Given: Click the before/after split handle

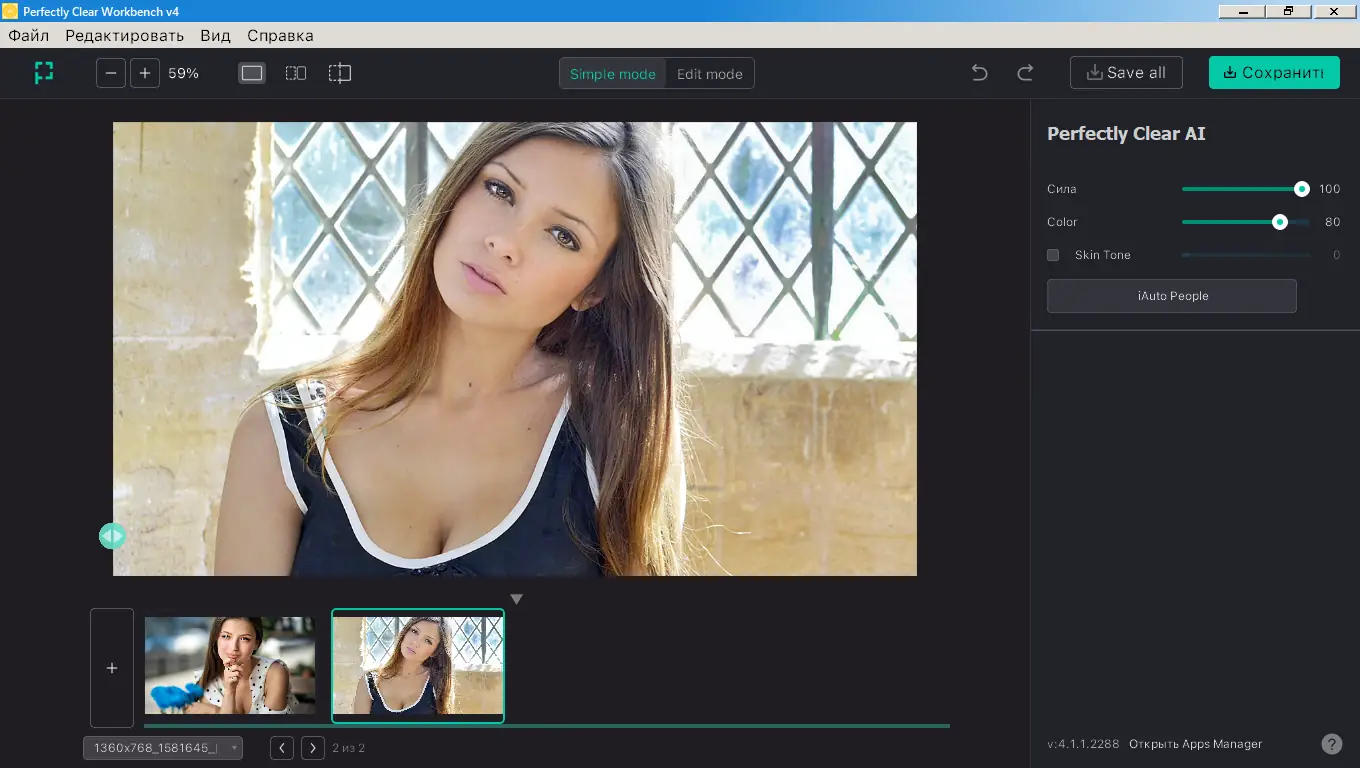Looking at the screenshot, I should (112, 536).
